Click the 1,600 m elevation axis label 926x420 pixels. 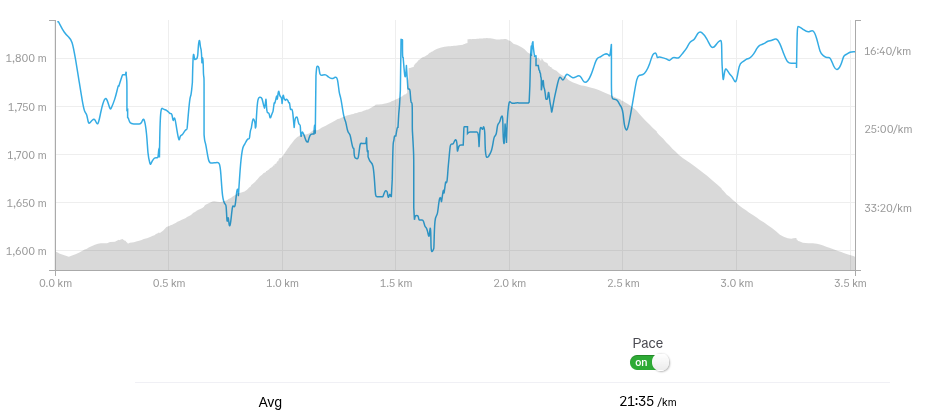point(26,251)
